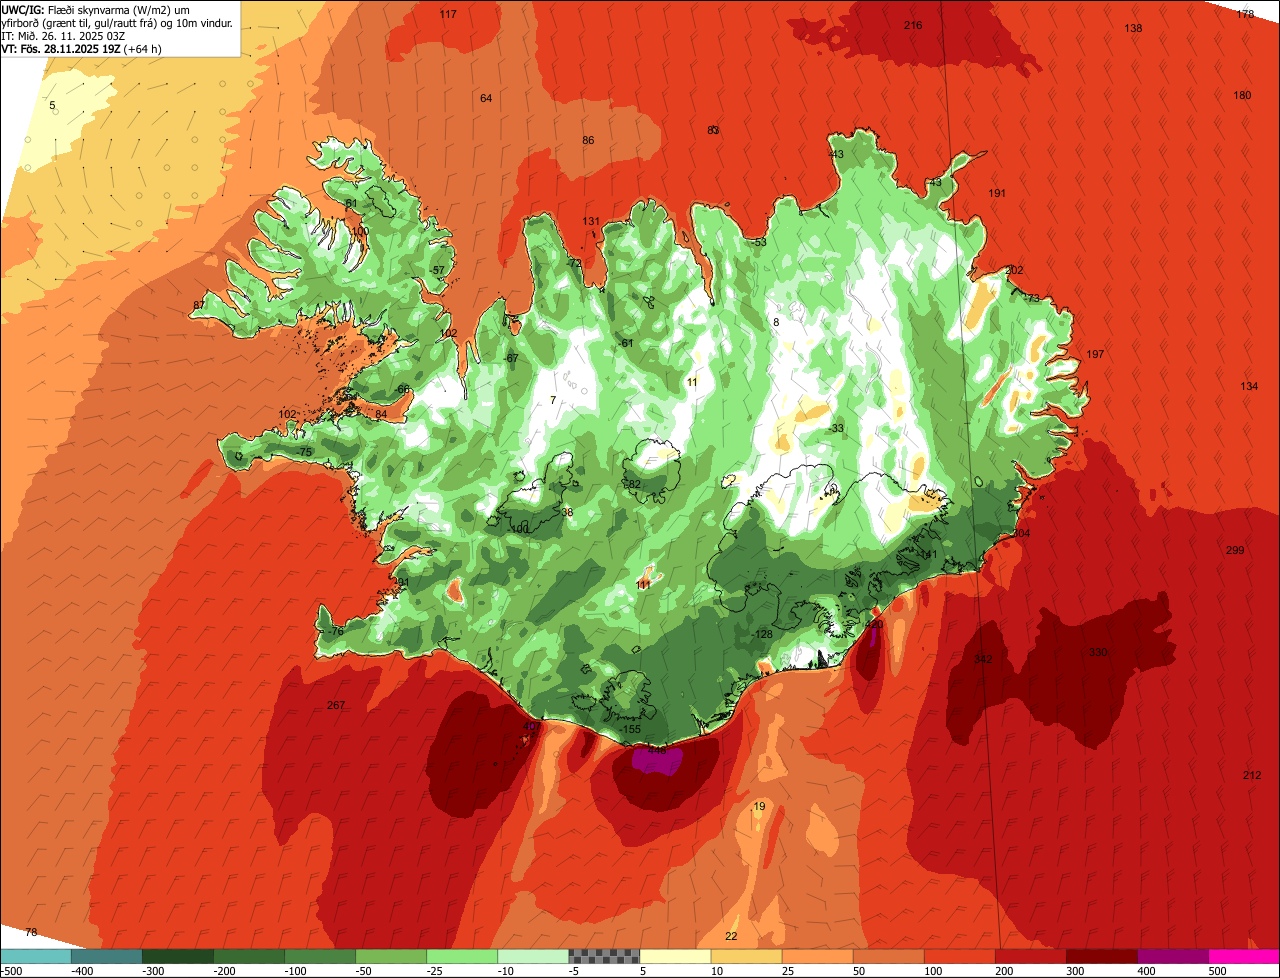Click the '400' legend label
The height and width of the screenshot is (978, 1280).
click(x=1147, y=971)
